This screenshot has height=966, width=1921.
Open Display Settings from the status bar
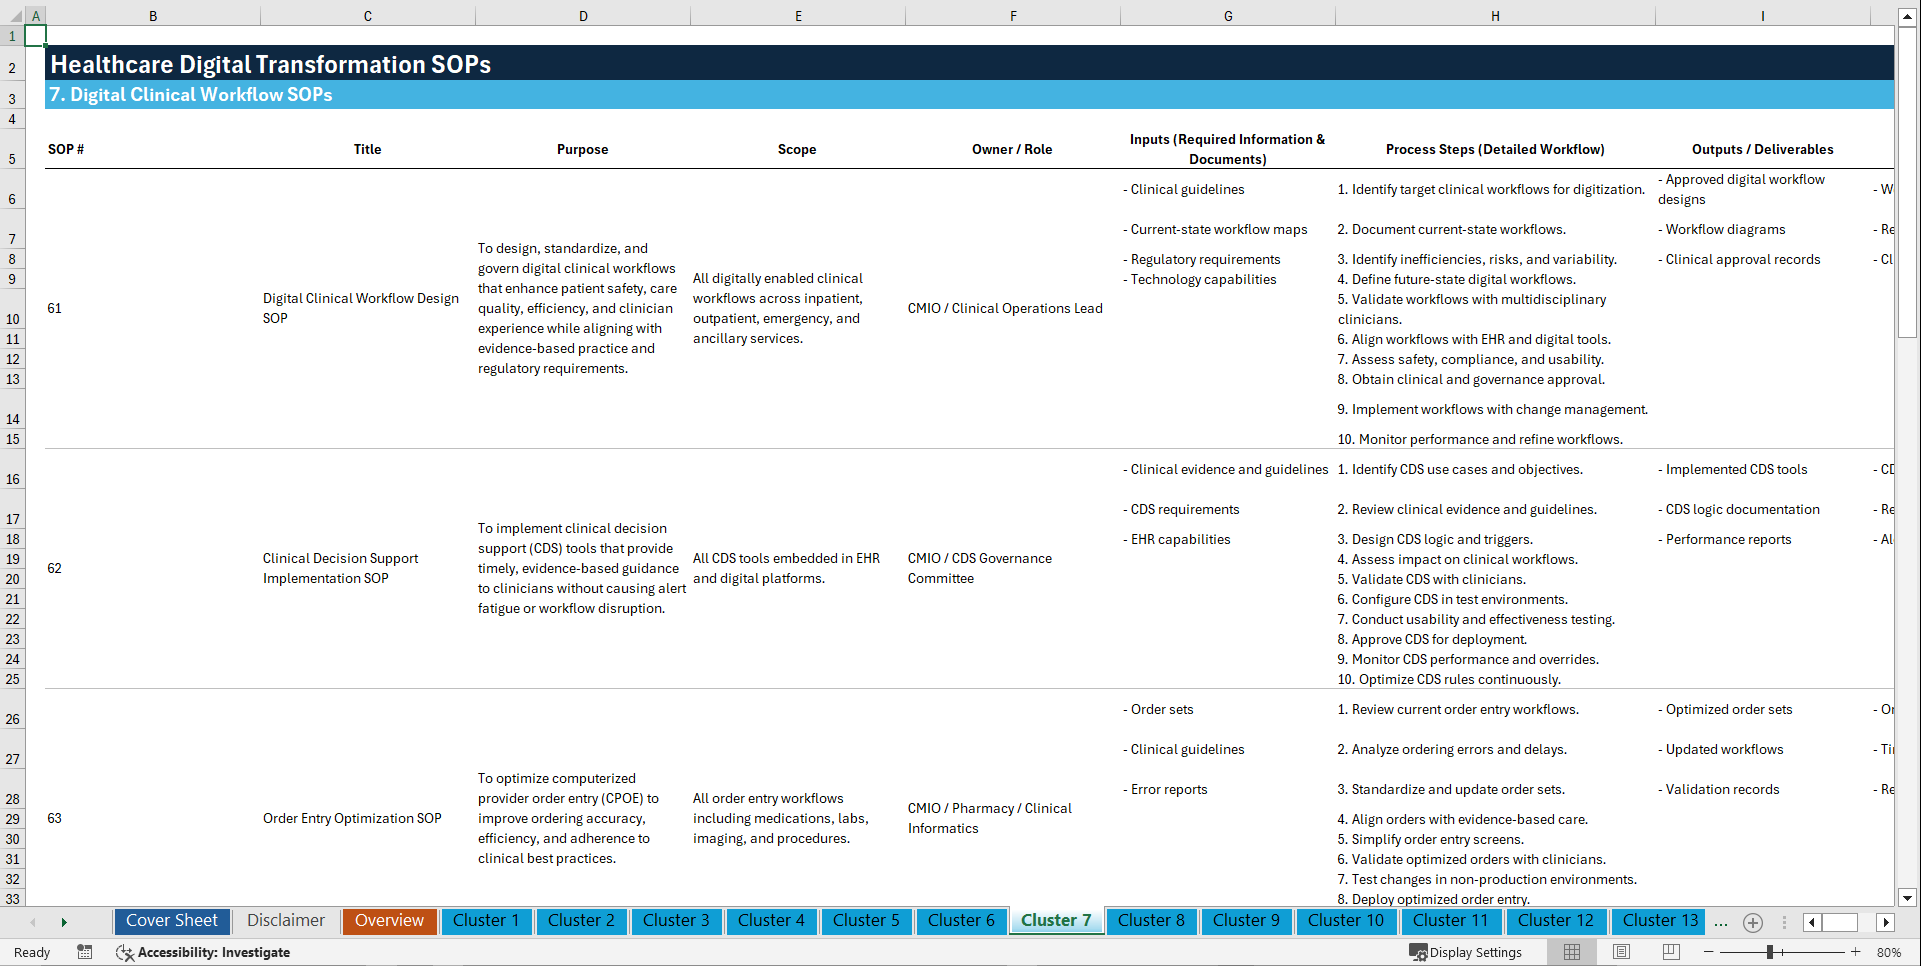[x=1466, y=952]
